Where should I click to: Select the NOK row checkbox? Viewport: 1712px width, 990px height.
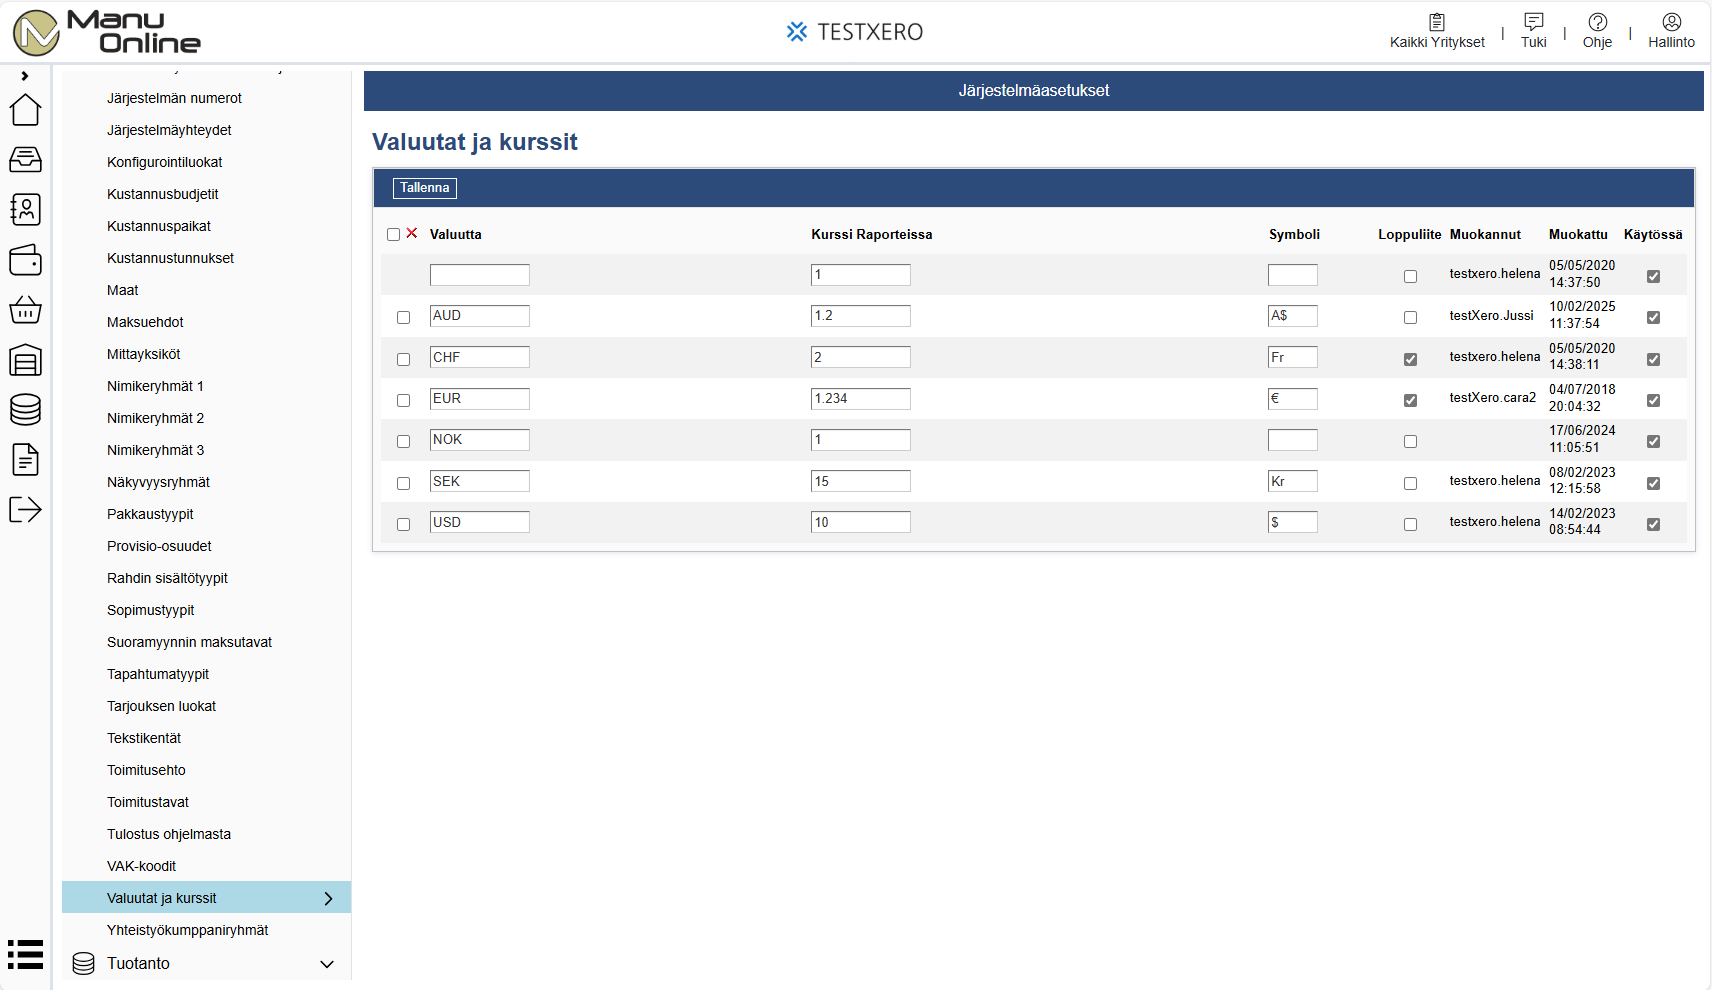tap(403, 441)
